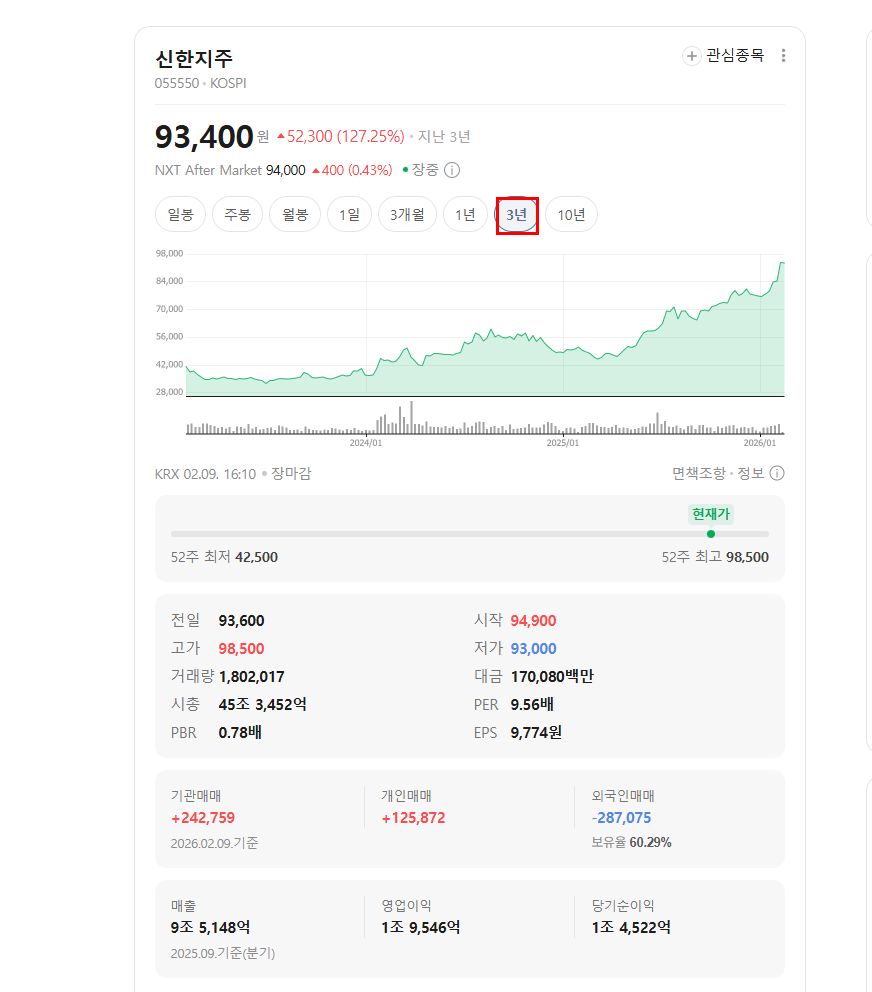872x992 pixels.
Task: Click the KRX 02.09. 16:10 timestamp
Action: click(205, 474)
